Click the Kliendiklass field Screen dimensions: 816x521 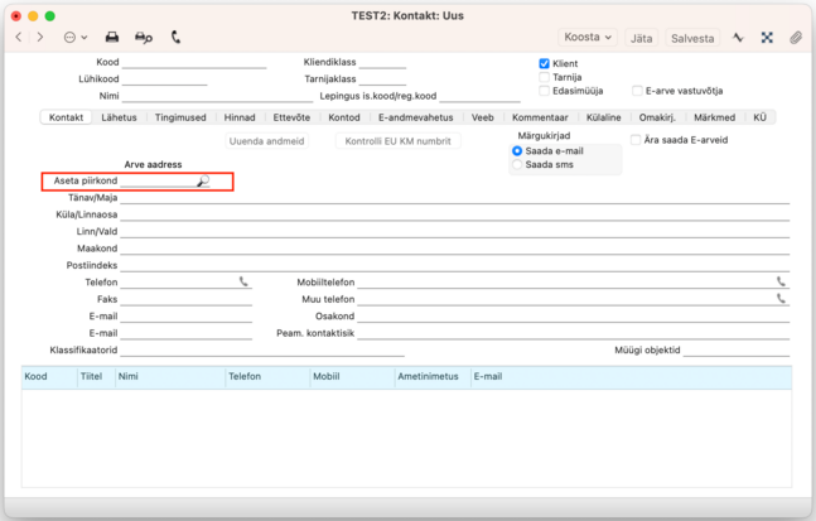pos(382,62)
